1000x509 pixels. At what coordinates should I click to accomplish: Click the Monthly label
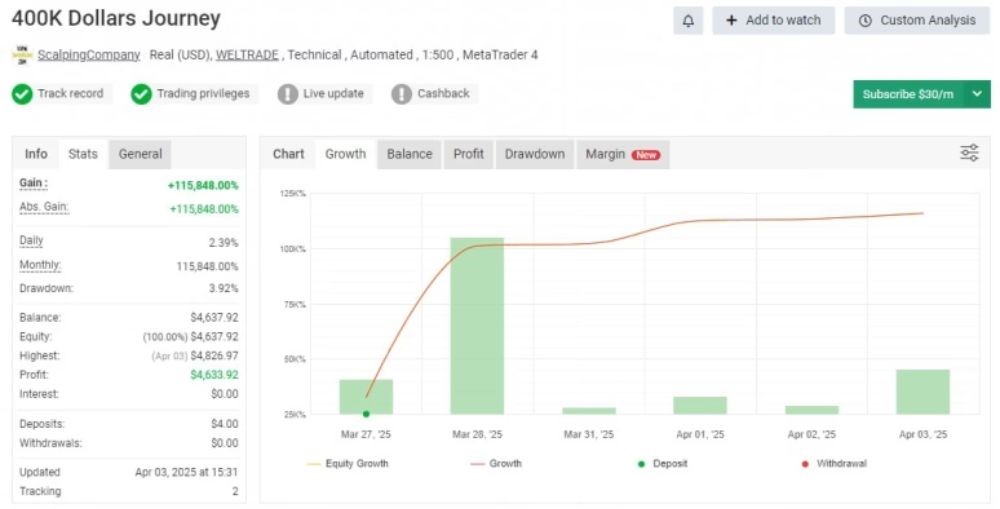click(x=40, y=265)
